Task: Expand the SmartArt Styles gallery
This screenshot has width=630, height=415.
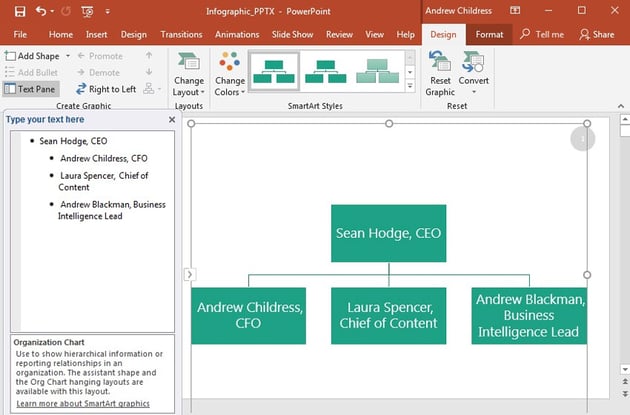Action: pos(410,87)
